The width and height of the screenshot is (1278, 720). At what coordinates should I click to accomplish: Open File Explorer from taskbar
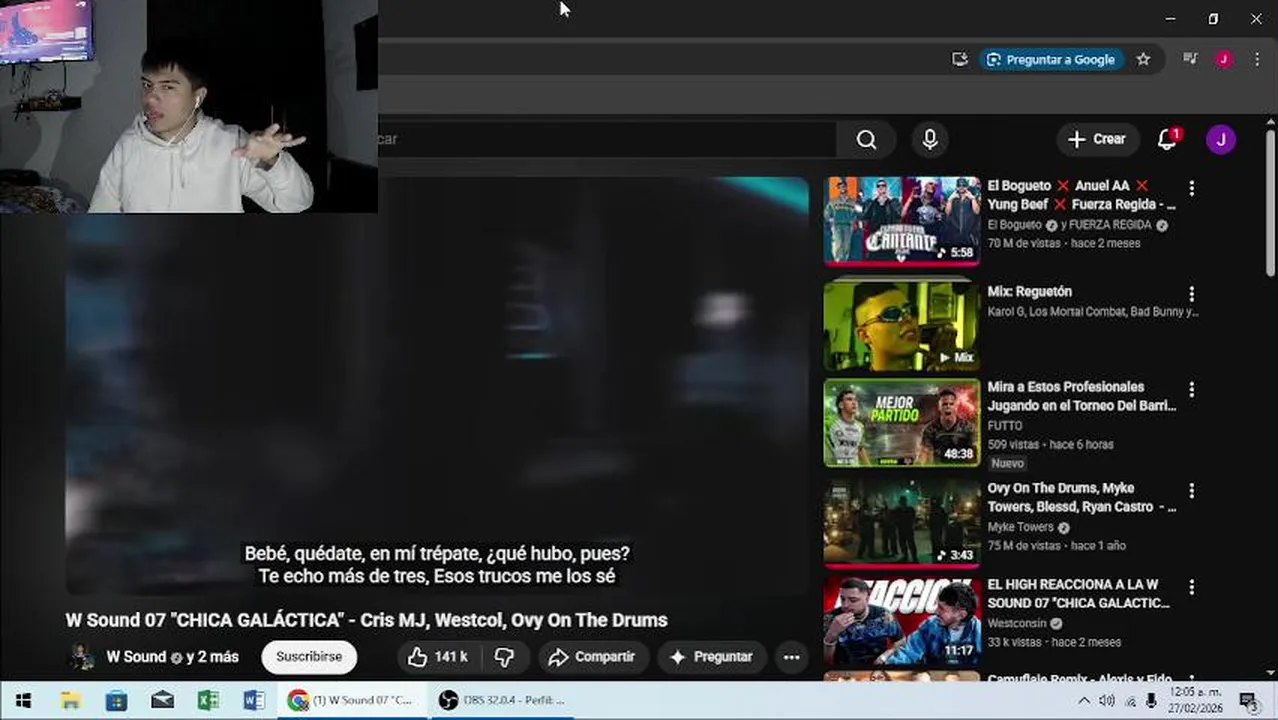pos(70,700)
